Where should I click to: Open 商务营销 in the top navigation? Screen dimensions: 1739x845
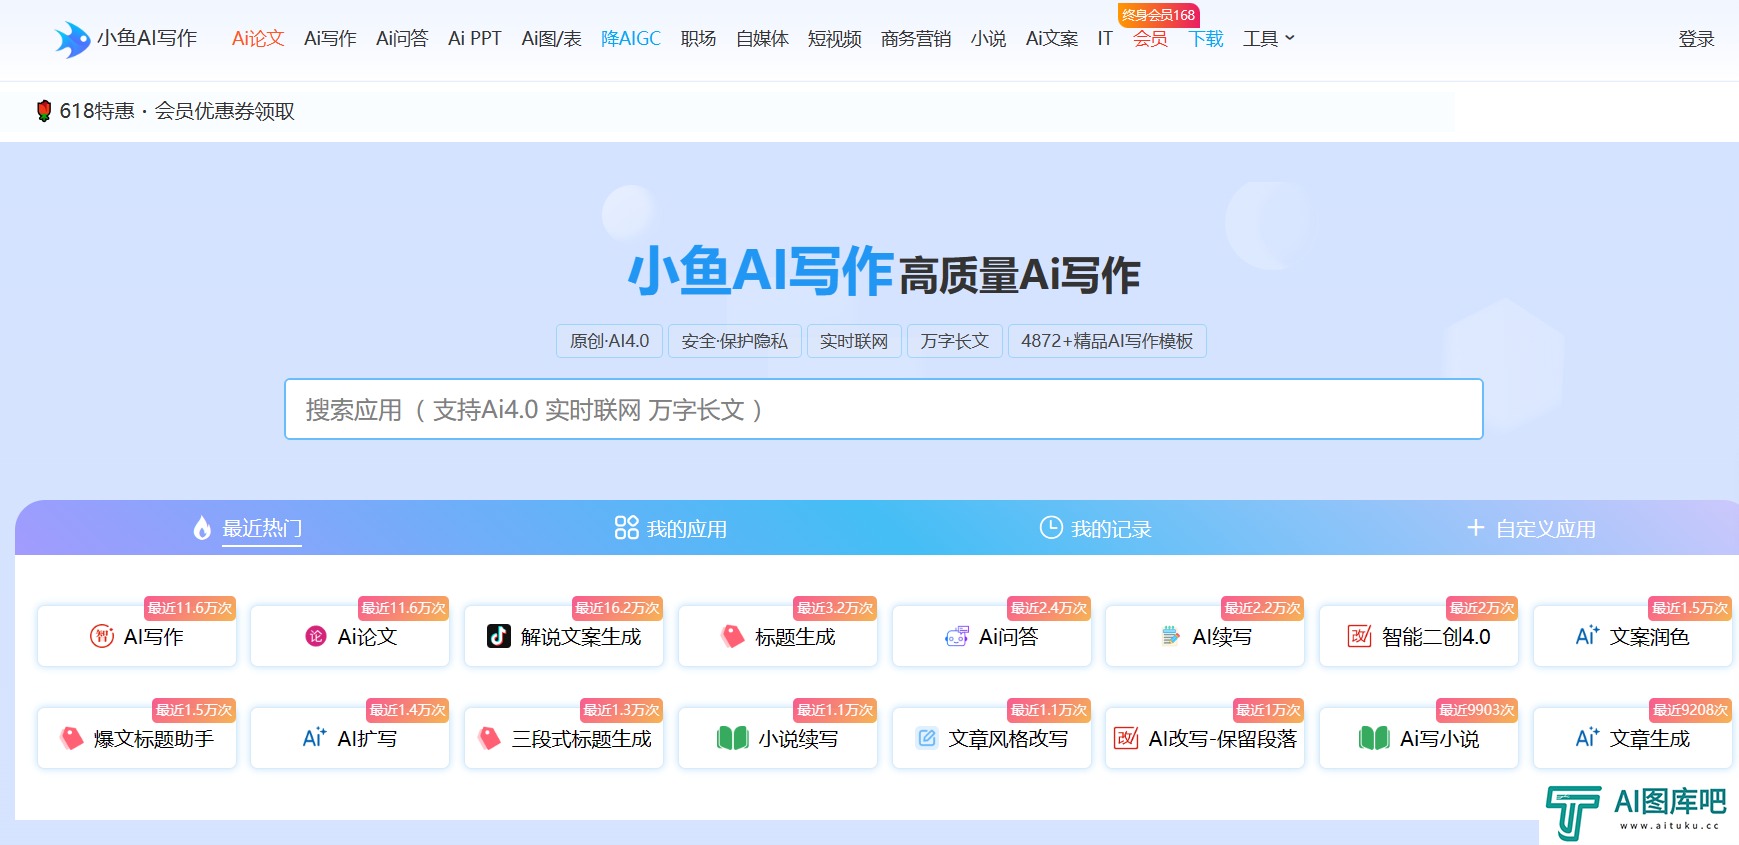pyautogui.click(x=916, y=39)
